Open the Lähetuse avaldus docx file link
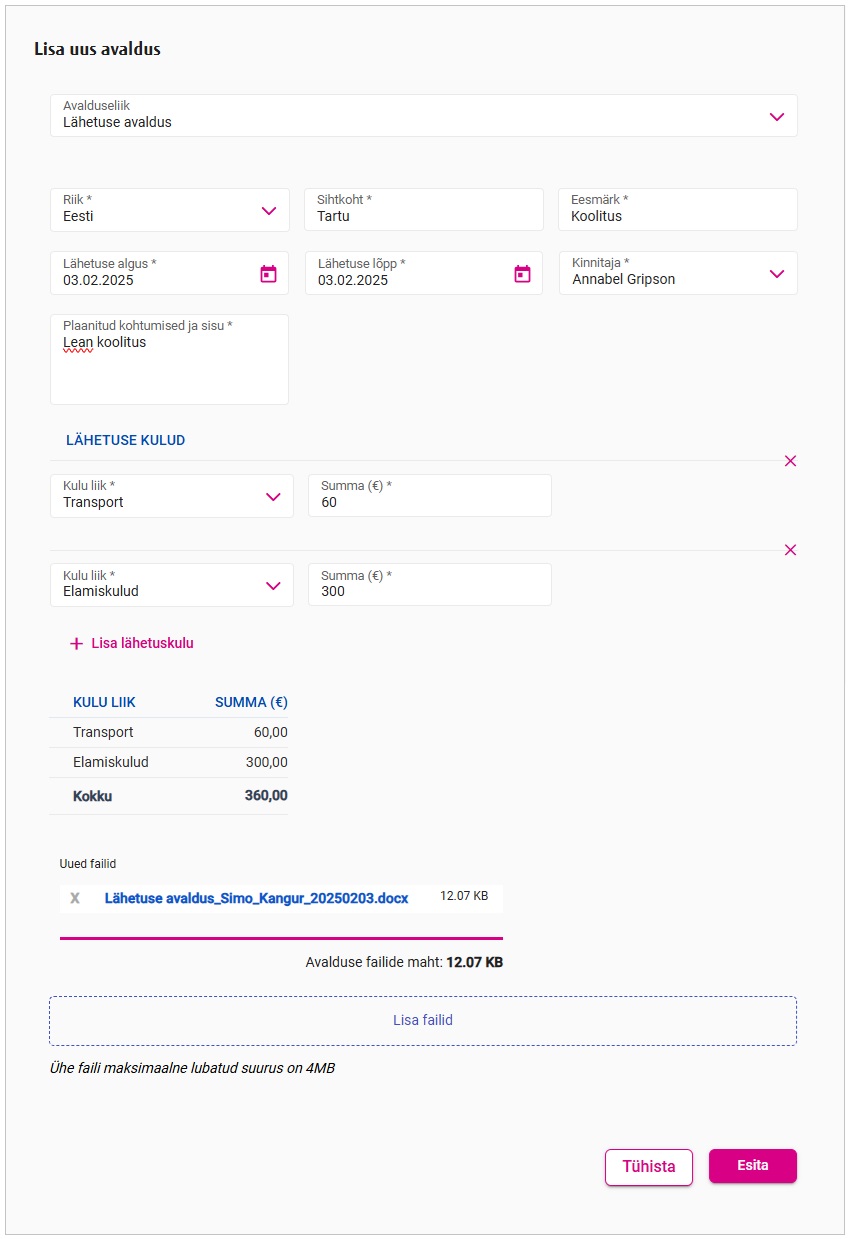Viewport: 848px width, 1239px height. click(256, 898)
